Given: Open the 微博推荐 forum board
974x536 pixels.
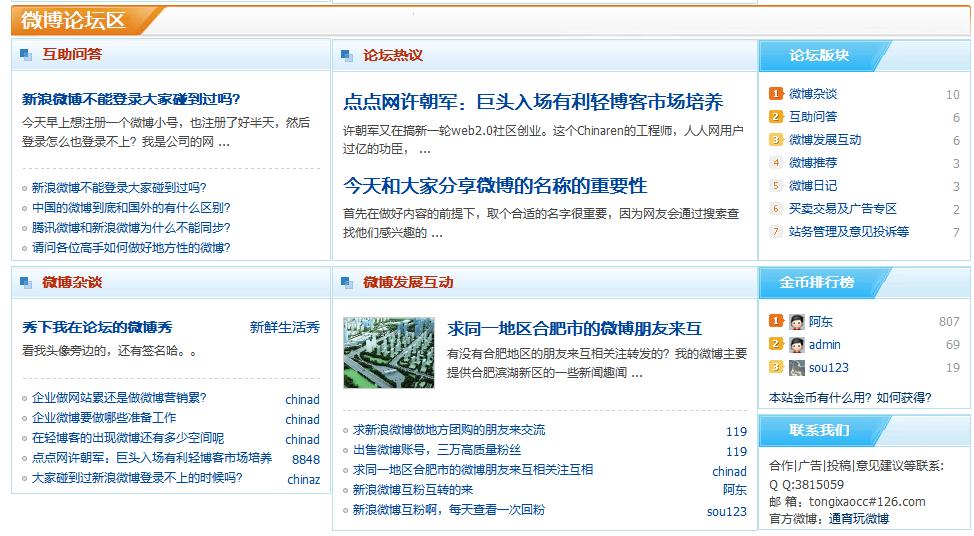Looking at the screenshot, I should [x=813, y=163].
